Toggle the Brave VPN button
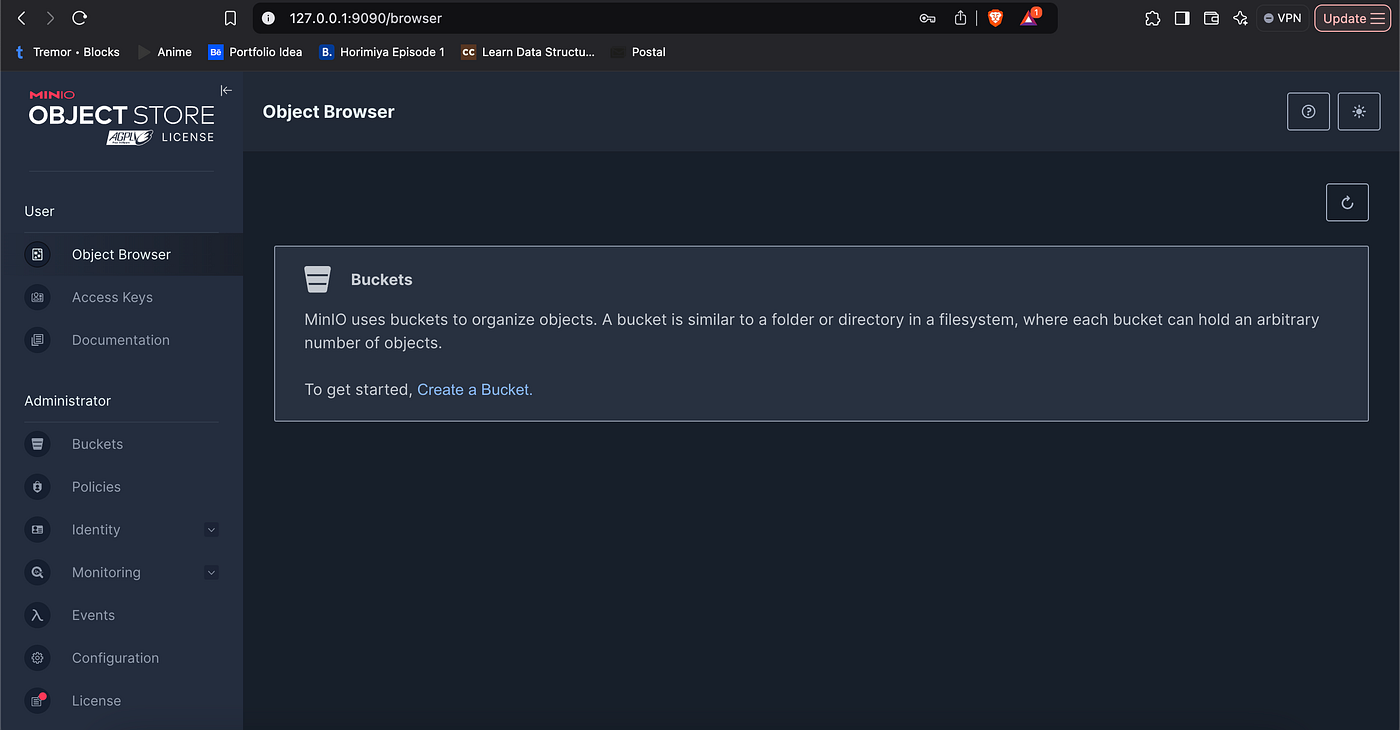The height and width of the screenshot is (730, 1400). click(1282, 18)
